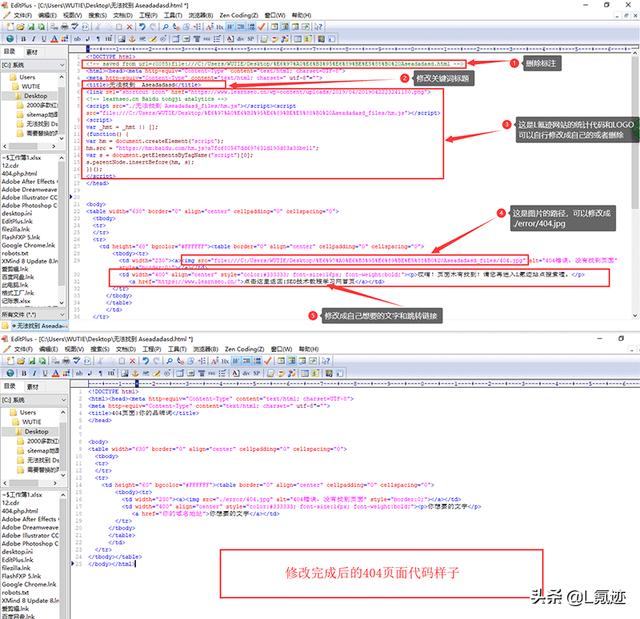Select WUTIE folder in bottom window tree
Viewport: 640px width, 619px height.
click(x=31, y=422)
